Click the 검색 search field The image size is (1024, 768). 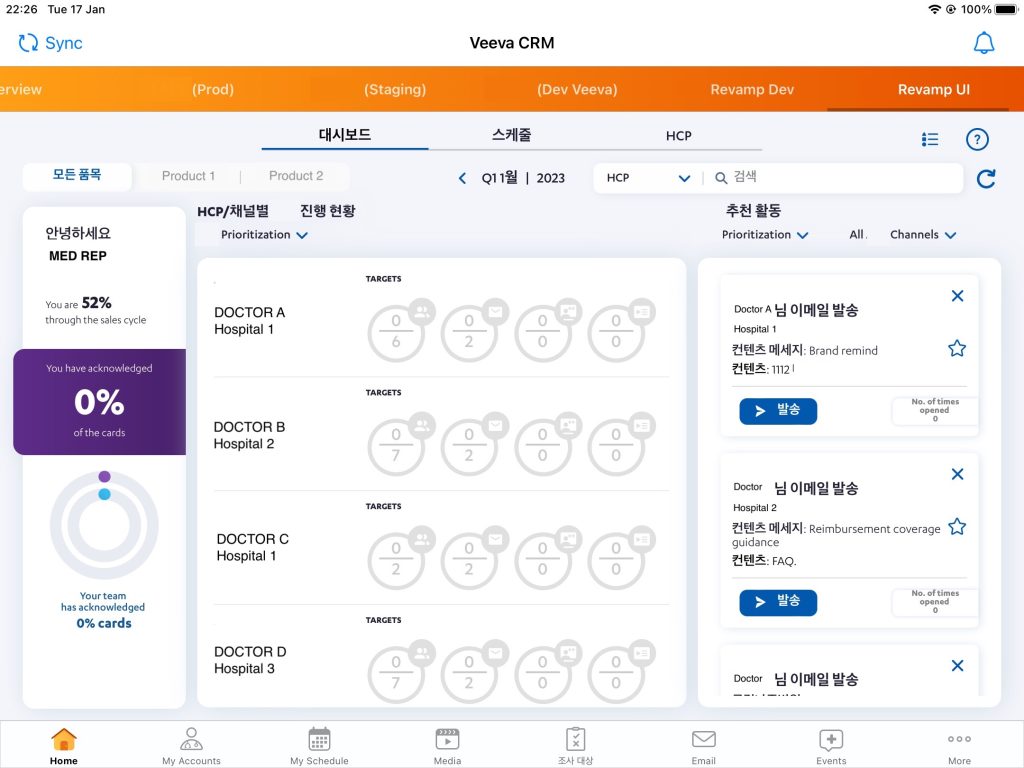pos(840,178)
